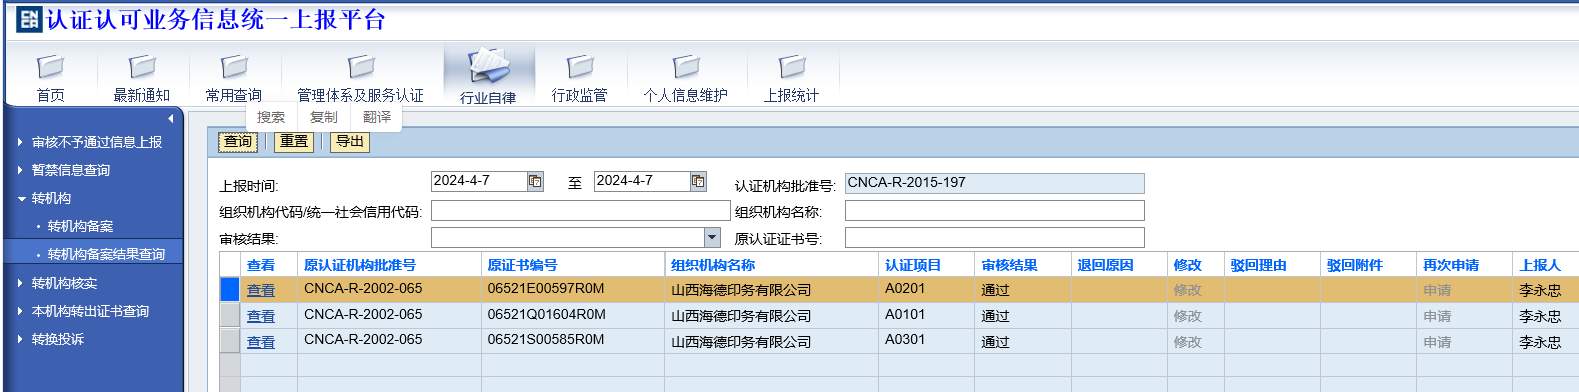The image size is (1579, 392).
Task: Open the 常用查询 folder icon
Action: pos(234,67)
